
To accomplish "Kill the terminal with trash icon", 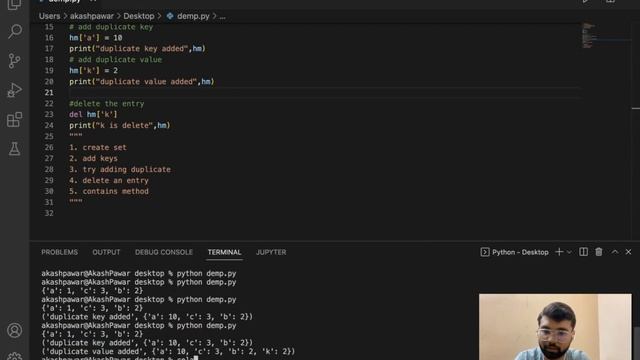I will coord(599,252).
